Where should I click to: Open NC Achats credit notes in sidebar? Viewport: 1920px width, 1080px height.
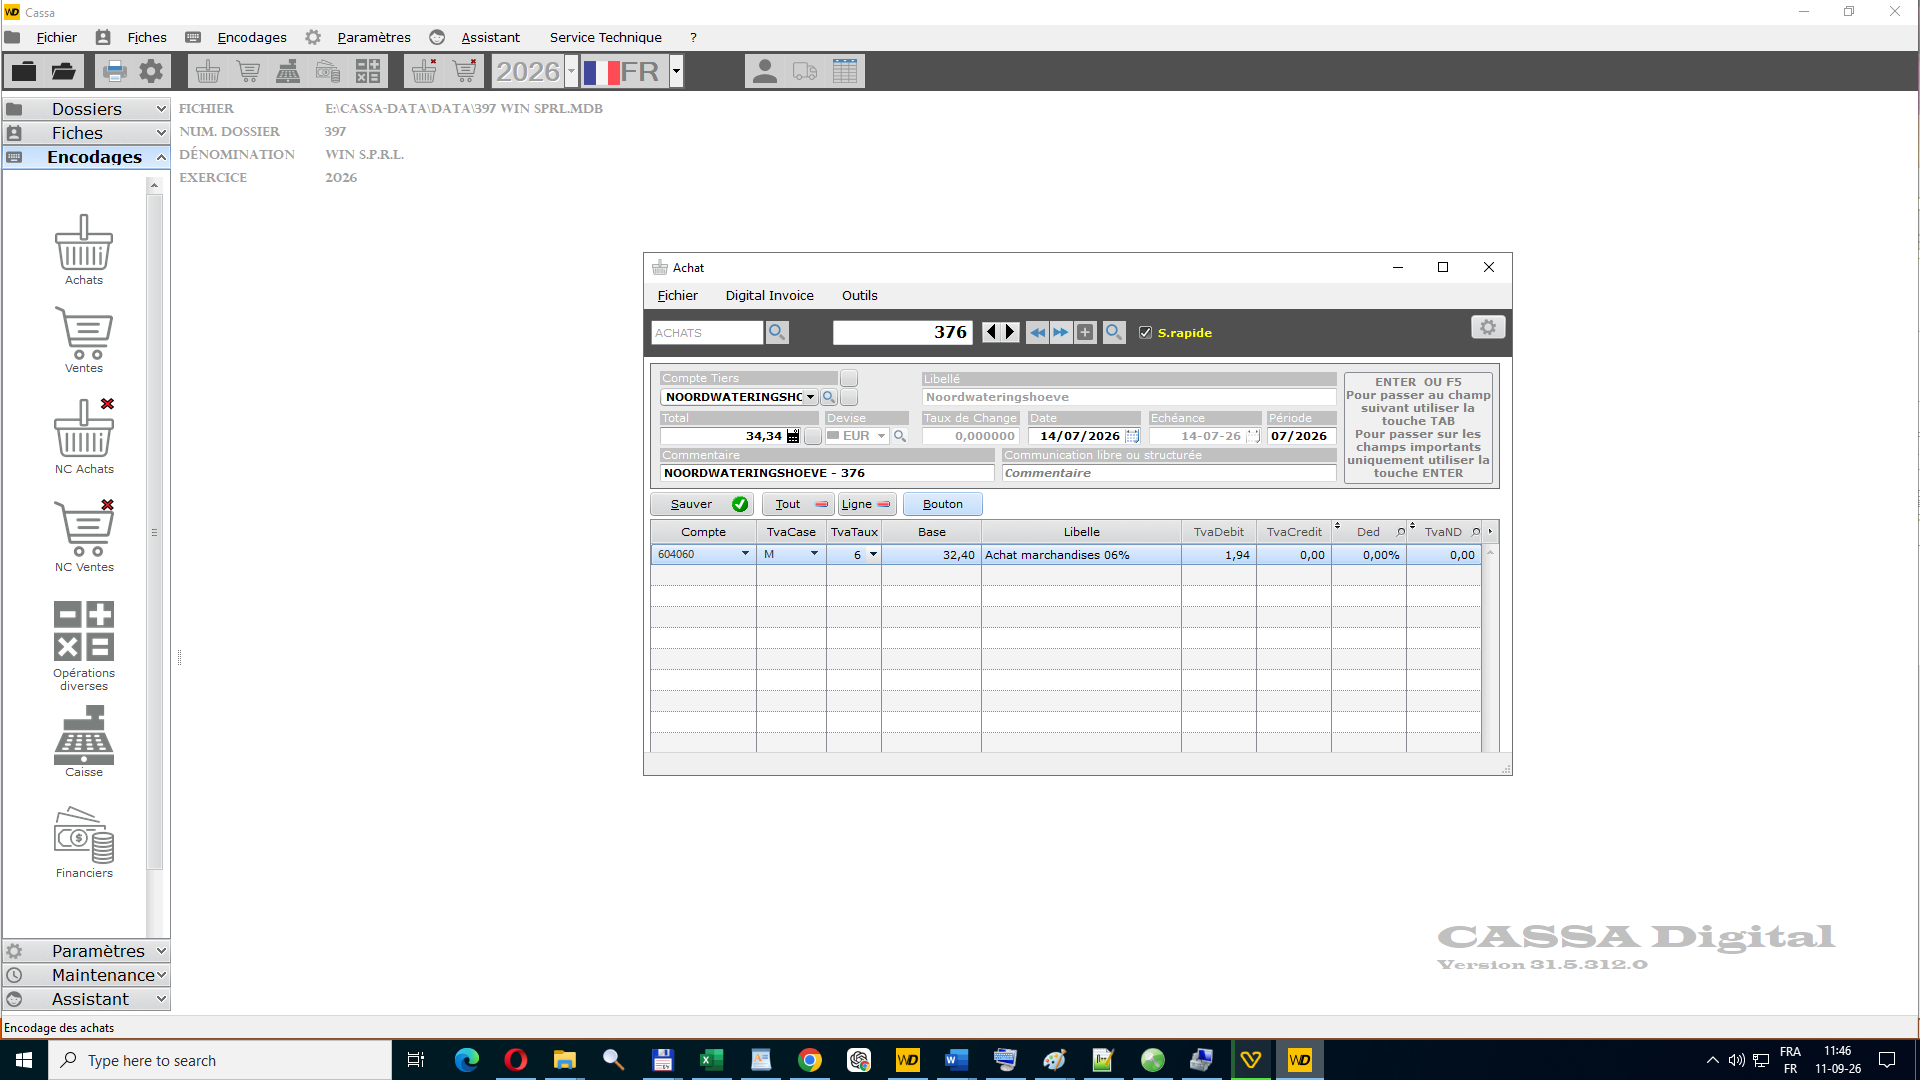(x=84, y=436)
